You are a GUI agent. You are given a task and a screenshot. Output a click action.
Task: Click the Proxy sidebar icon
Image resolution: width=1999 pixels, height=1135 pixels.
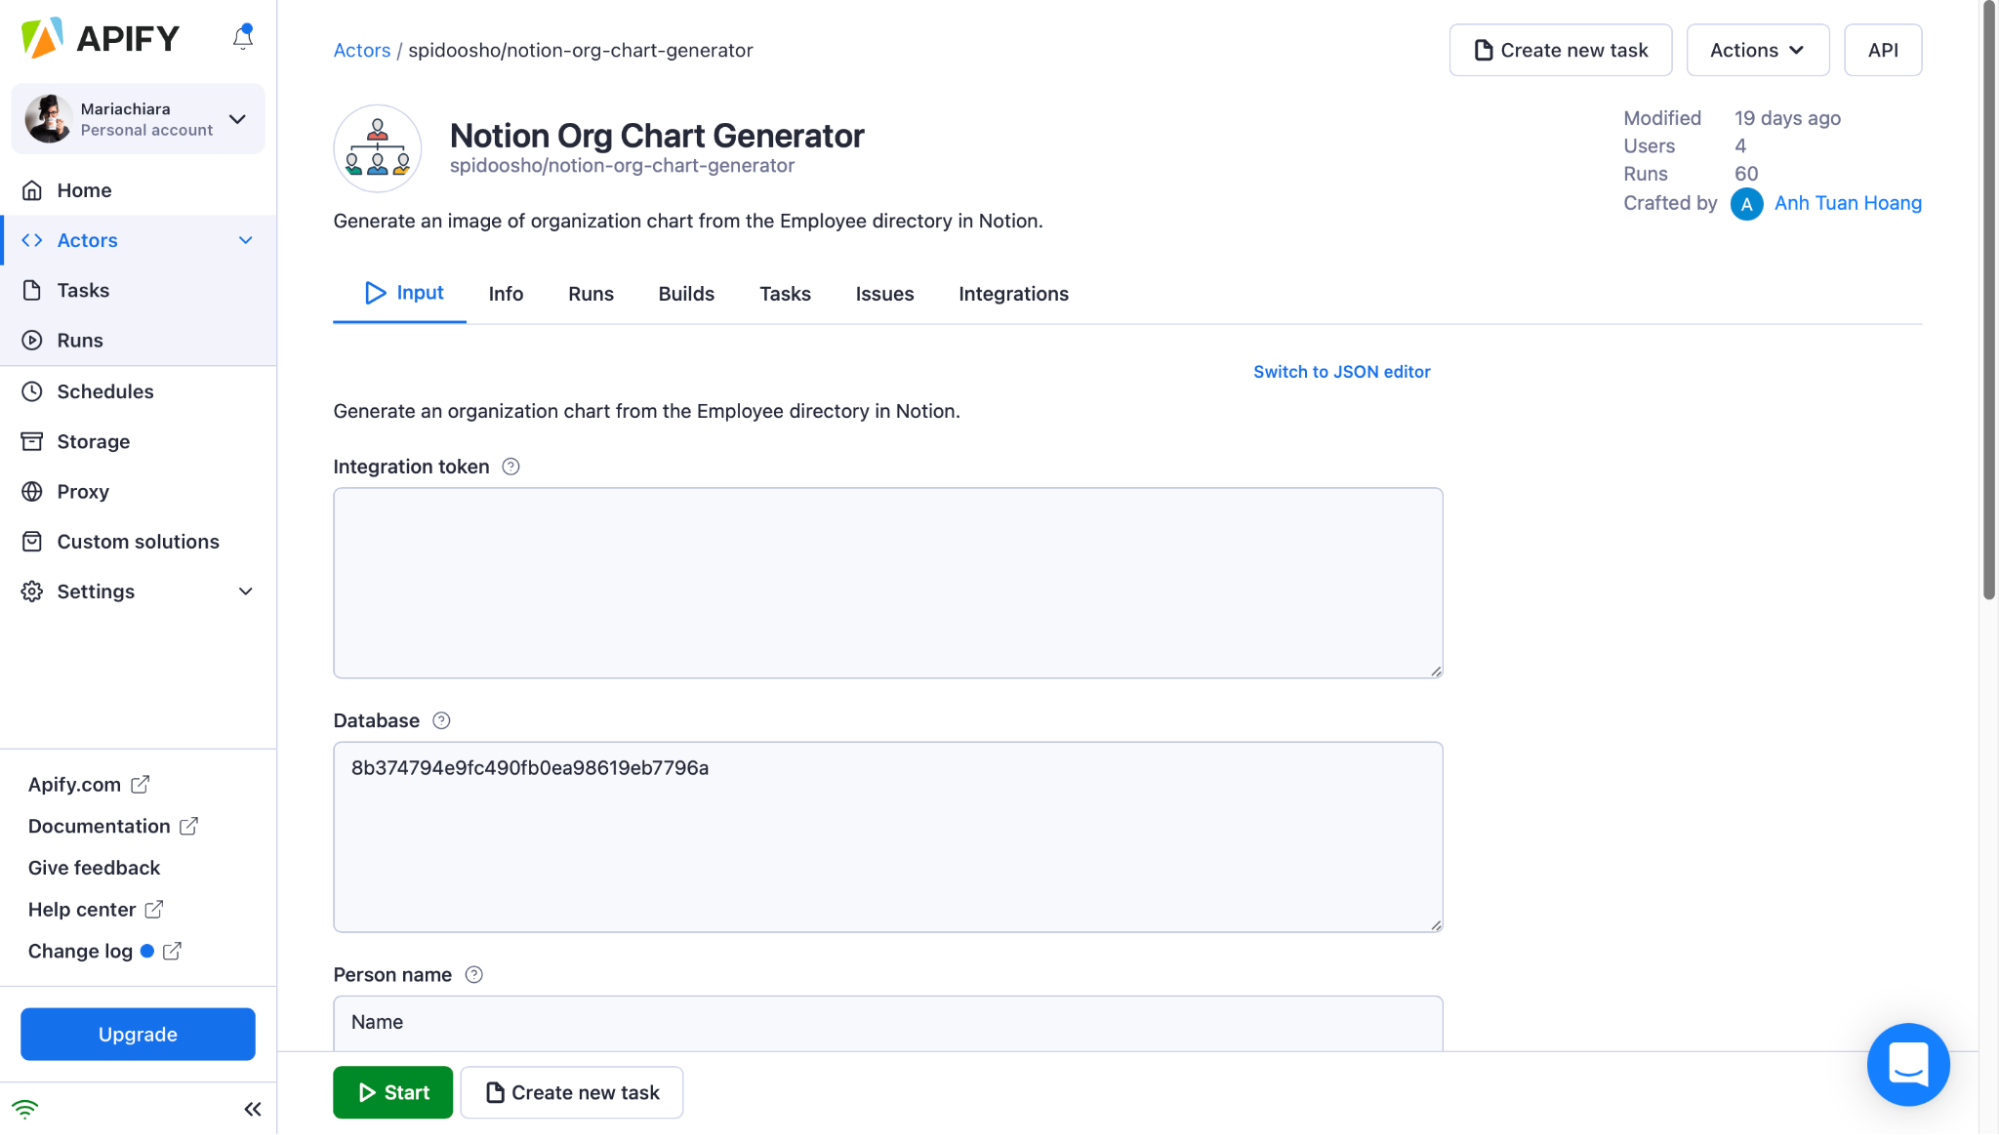click(x=32, y=490)
